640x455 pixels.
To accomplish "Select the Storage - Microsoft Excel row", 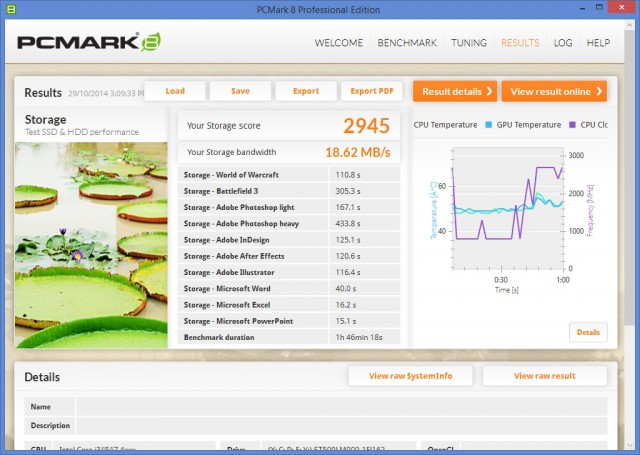I will [289, 305].
